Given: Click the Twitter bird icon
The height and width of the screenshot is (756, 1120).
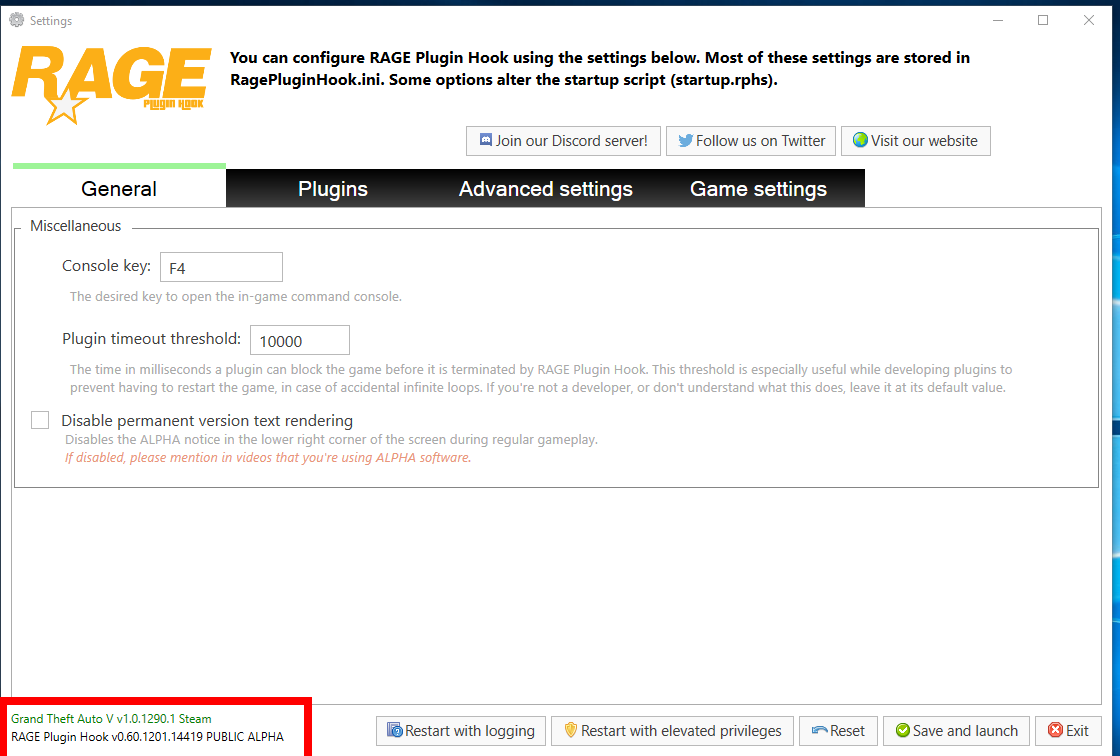Looking at the screenshot, I should pos(685,140).
